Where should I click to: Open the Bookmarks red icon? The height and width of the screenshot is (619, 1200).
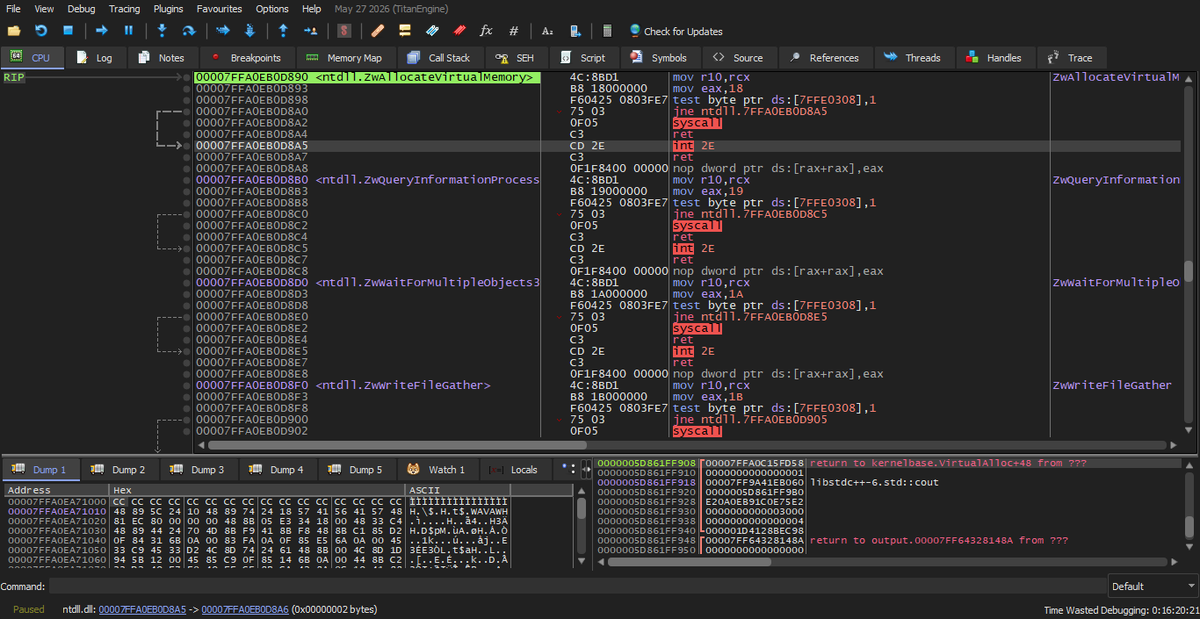(459, 31)
